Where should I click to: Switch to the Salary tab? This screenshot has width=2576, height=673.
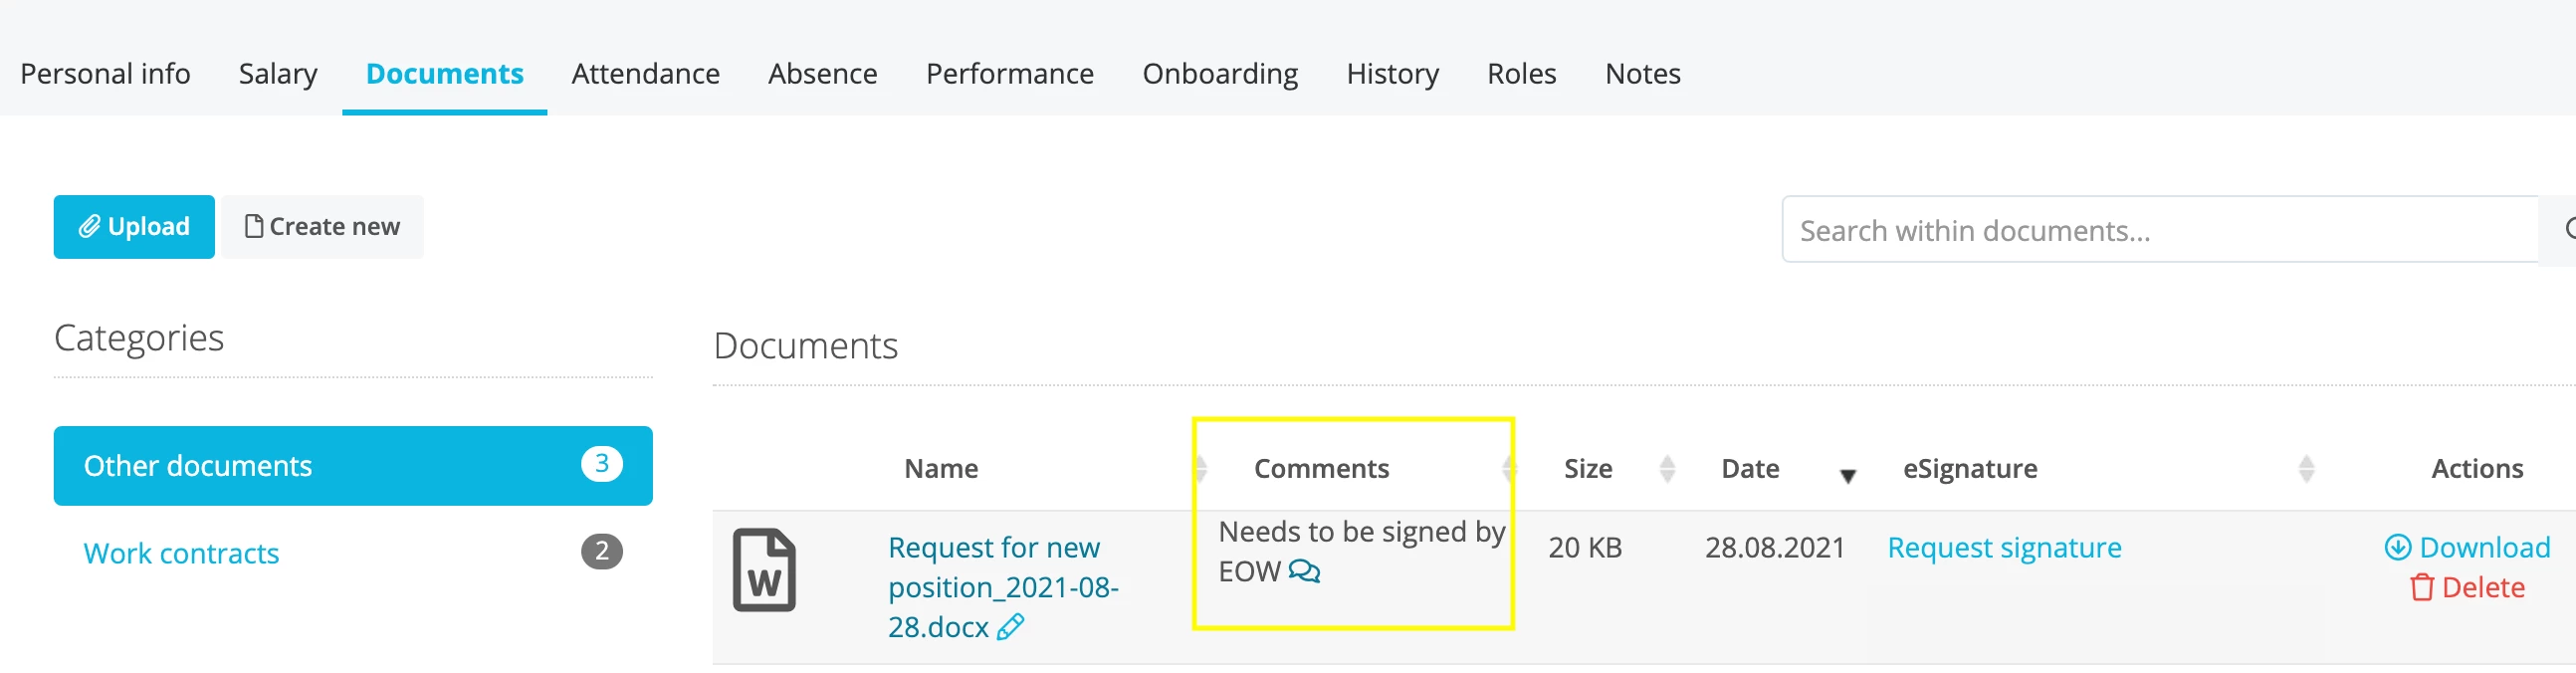pos(278,74)
